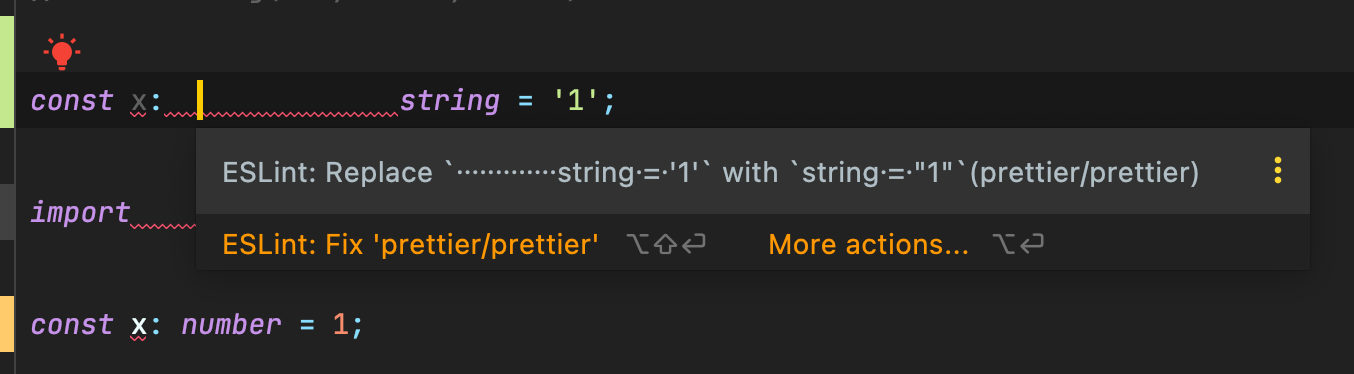This screenshot has height=374, width=1354.
Task: Click the const keyword on the string line
Action: (x=72, y=101)
